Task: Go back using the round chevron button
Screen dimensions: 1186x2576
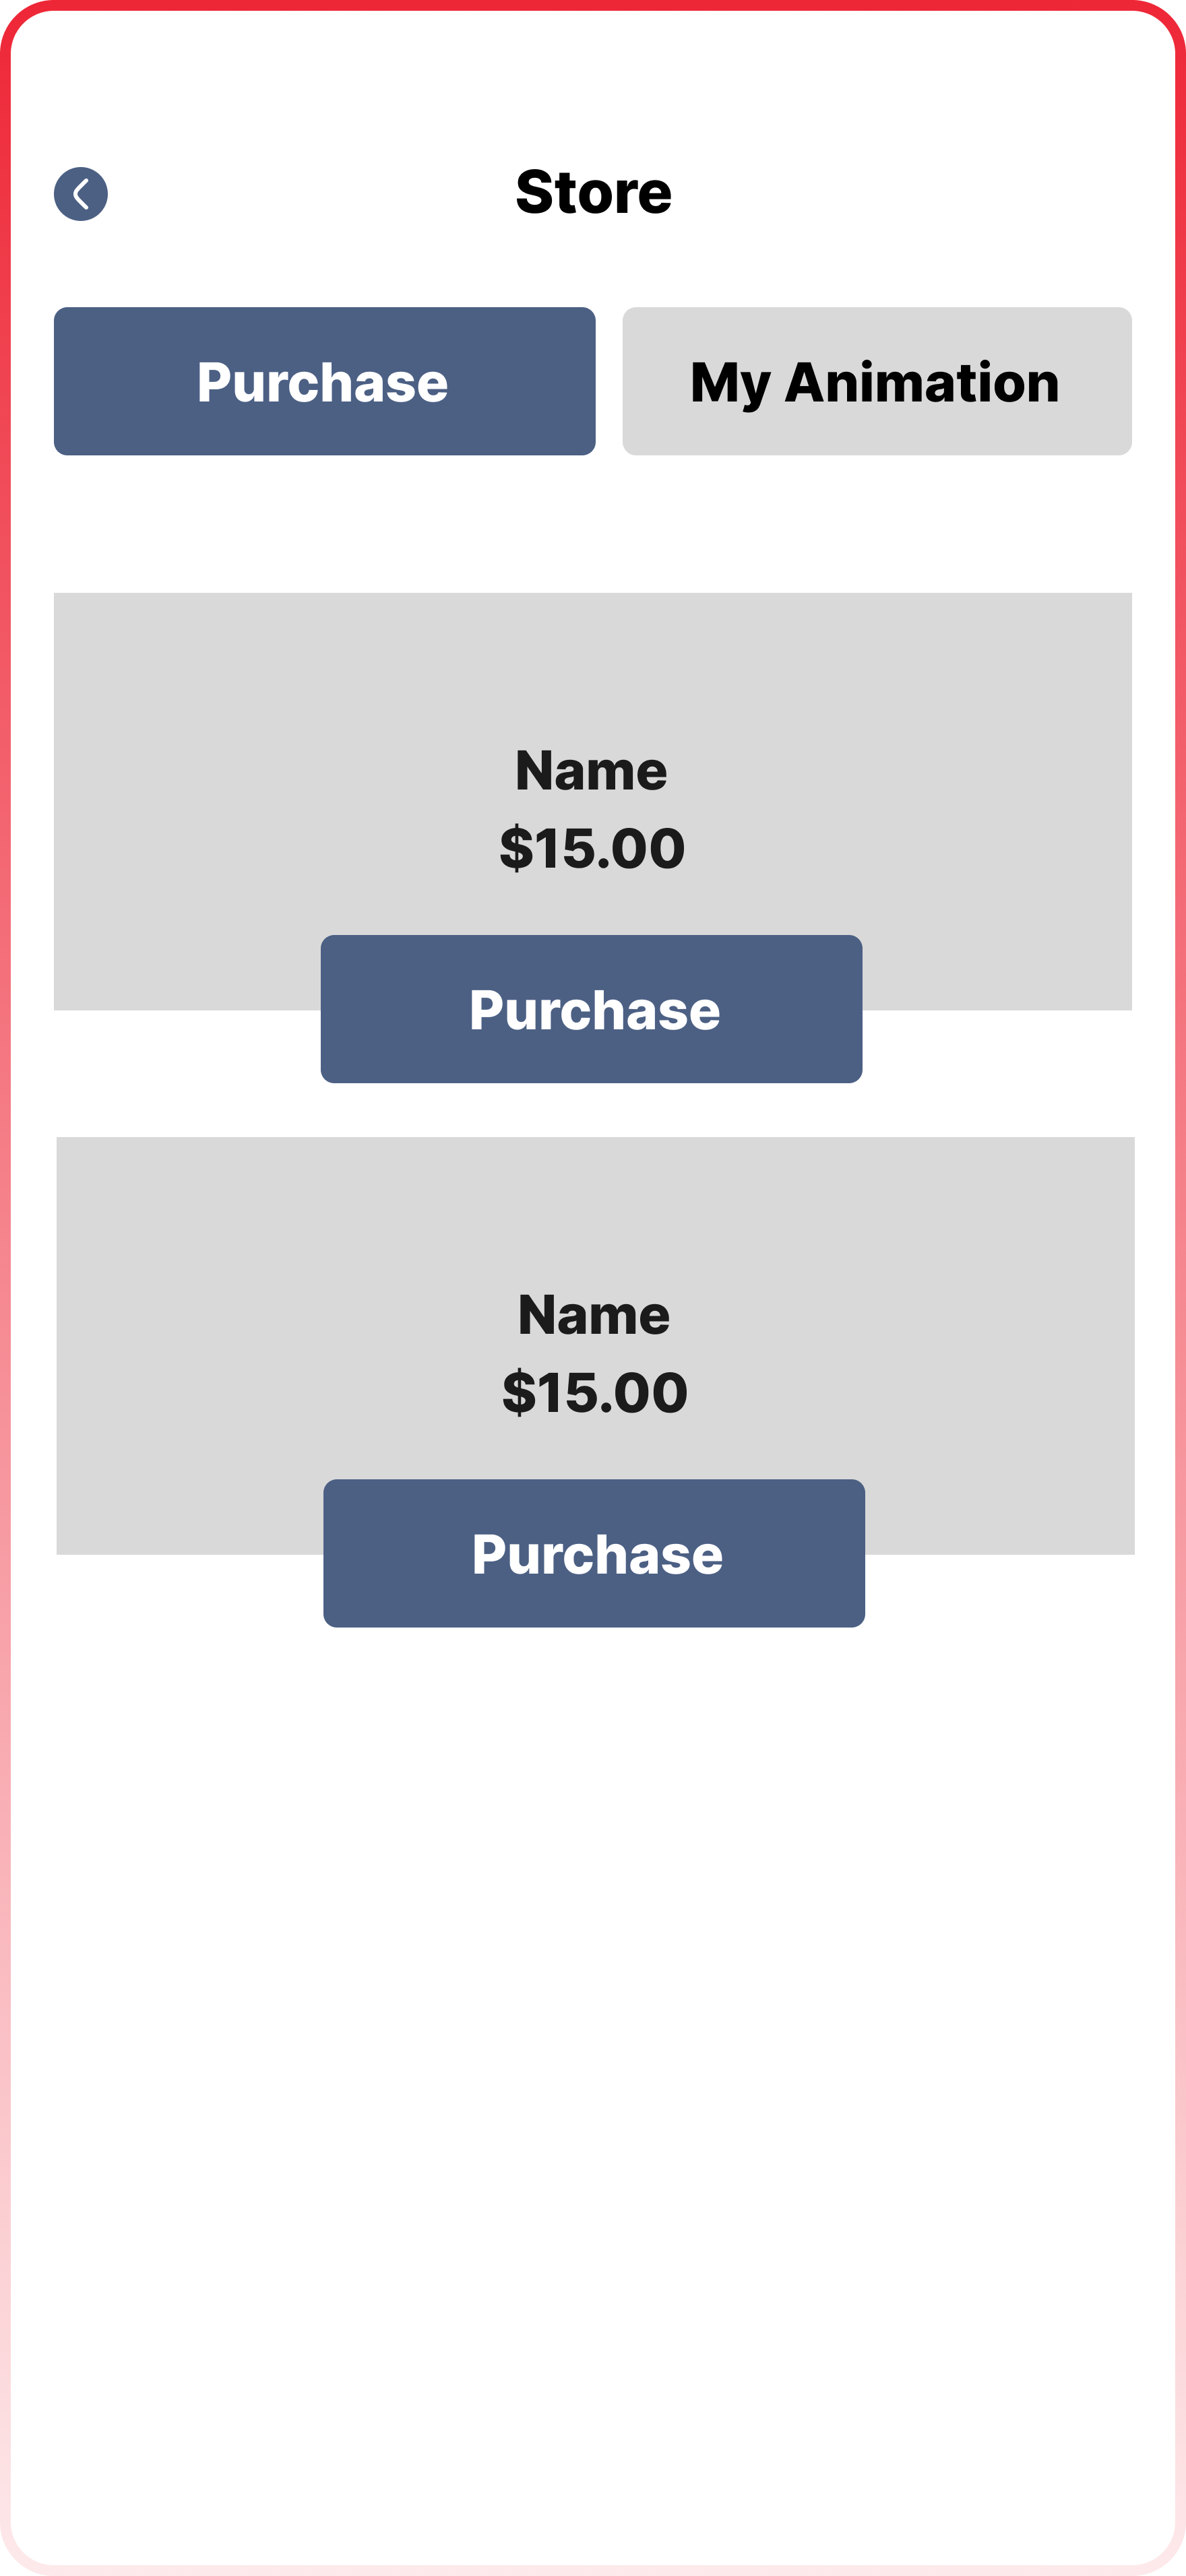Action: pyautogui.click(x=81, y=194)
